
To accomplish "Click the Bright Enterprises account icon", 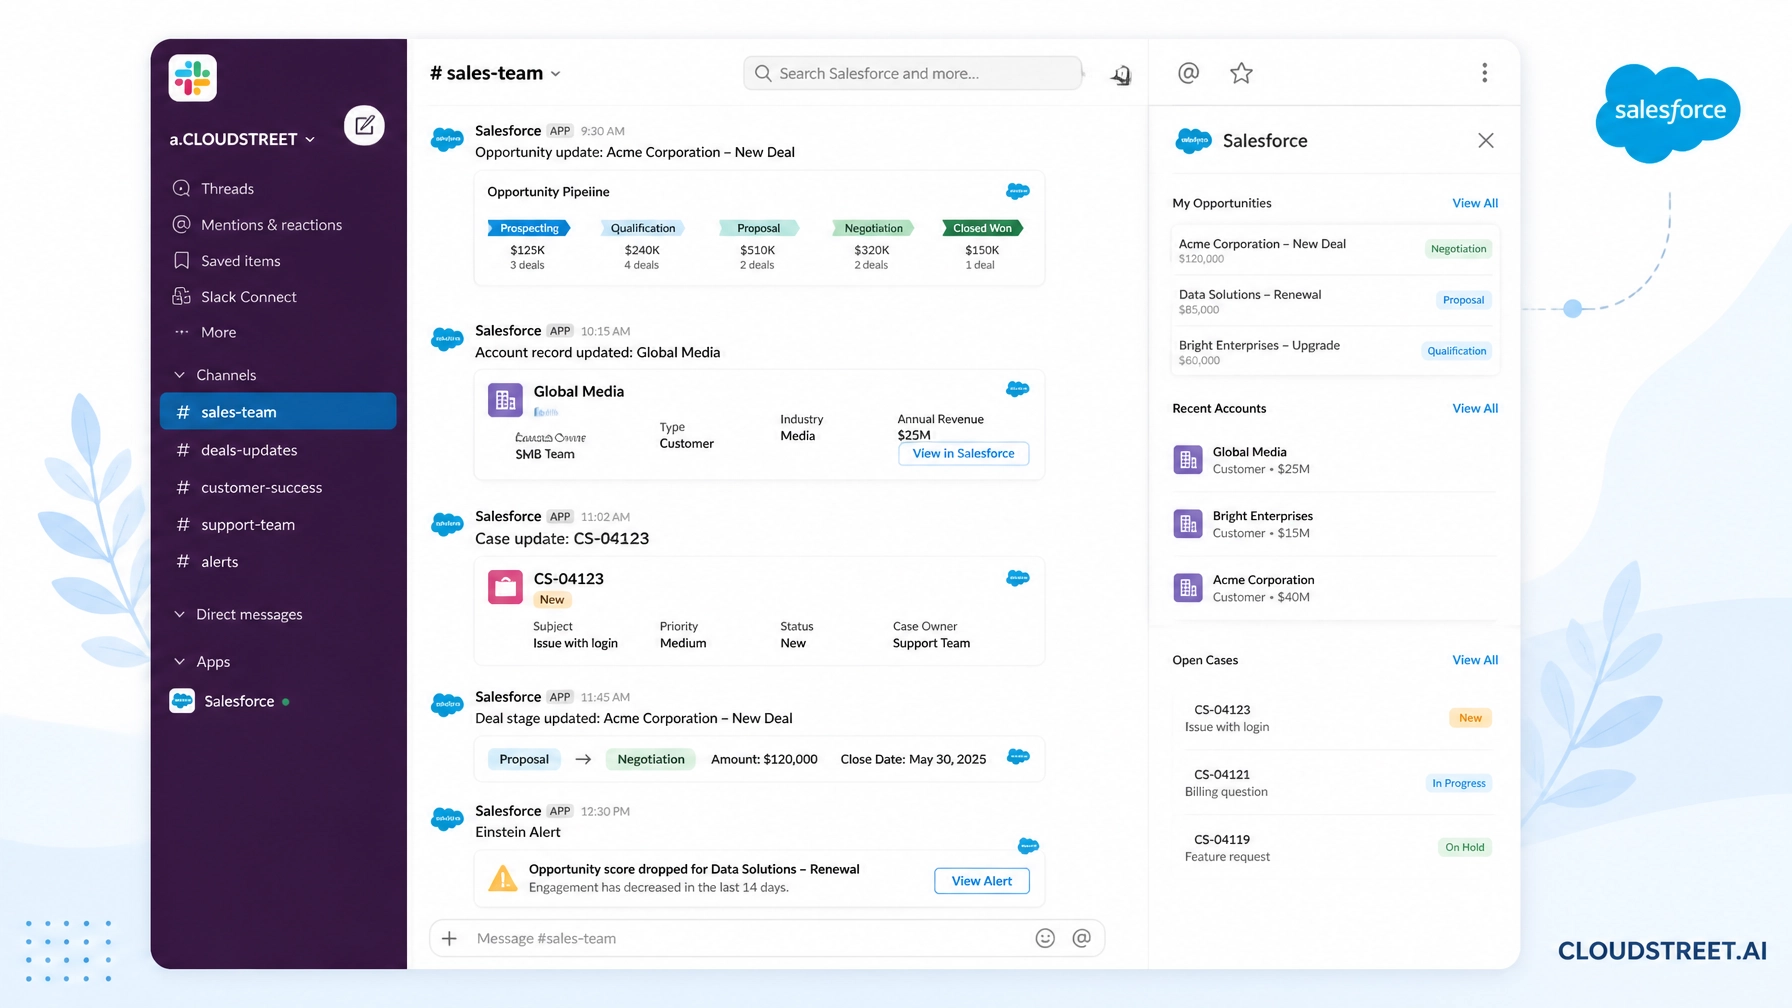I will click(x=1188, y=524).
